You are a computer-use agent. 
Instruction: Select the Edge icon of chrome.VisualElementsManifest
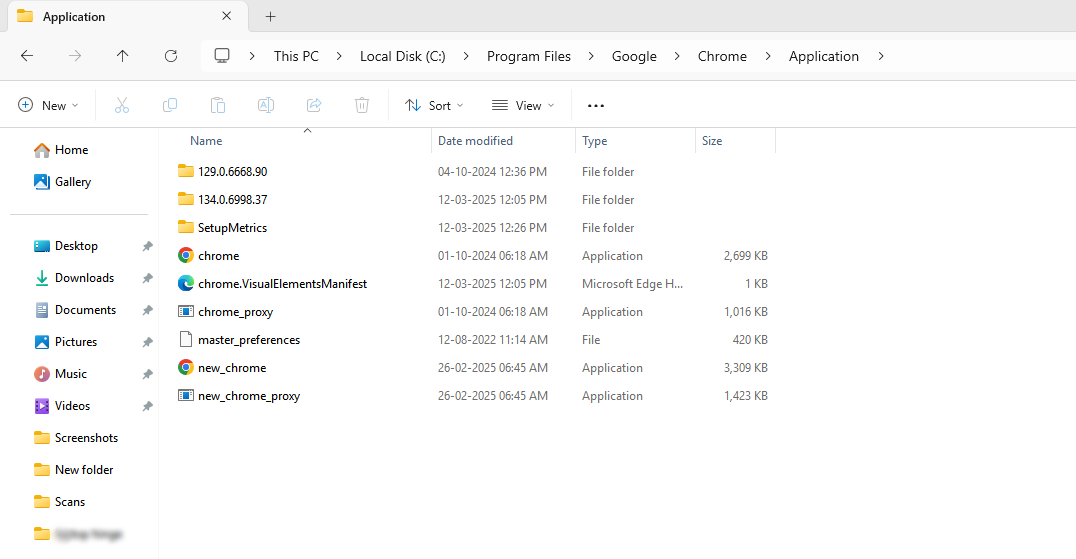[x=185, y=283]
